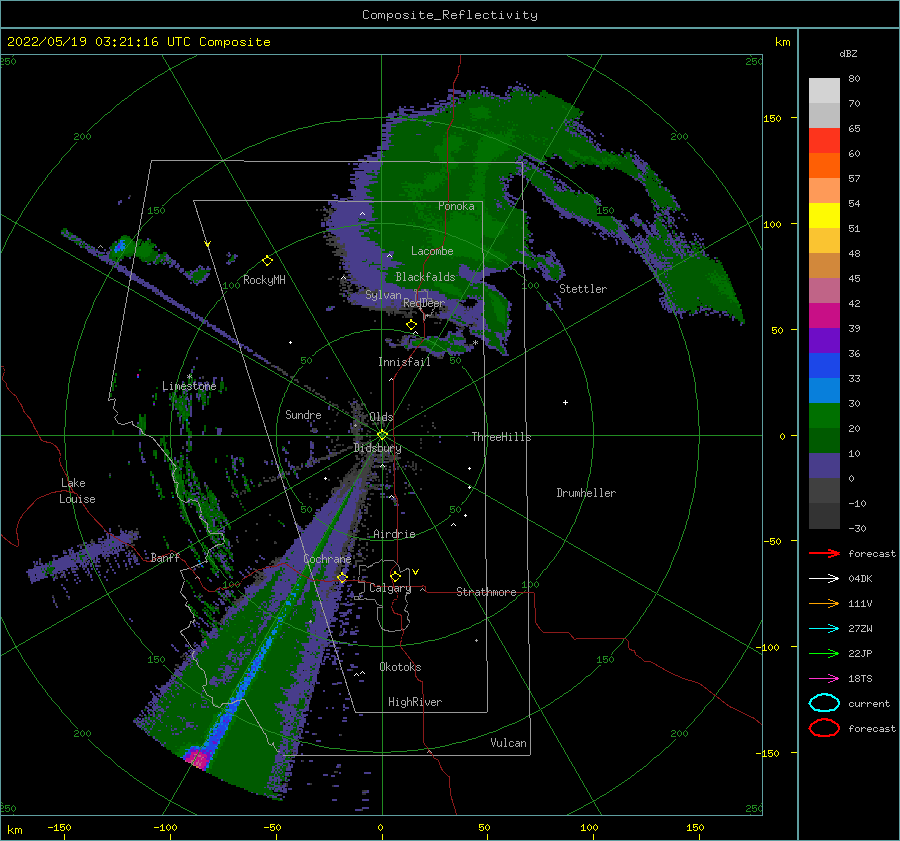900x841 pixels.
Task: Click the Cochrane city label
Action: (327, 559)
